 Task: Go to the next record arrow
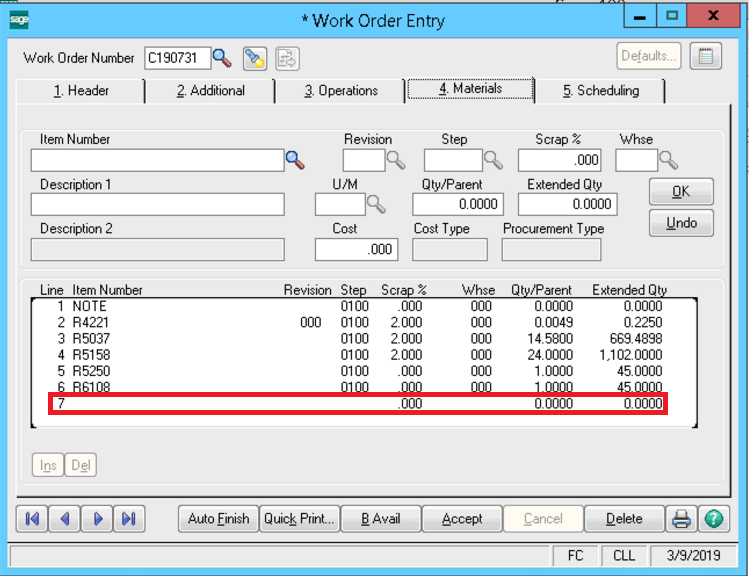tap(97, 519)
